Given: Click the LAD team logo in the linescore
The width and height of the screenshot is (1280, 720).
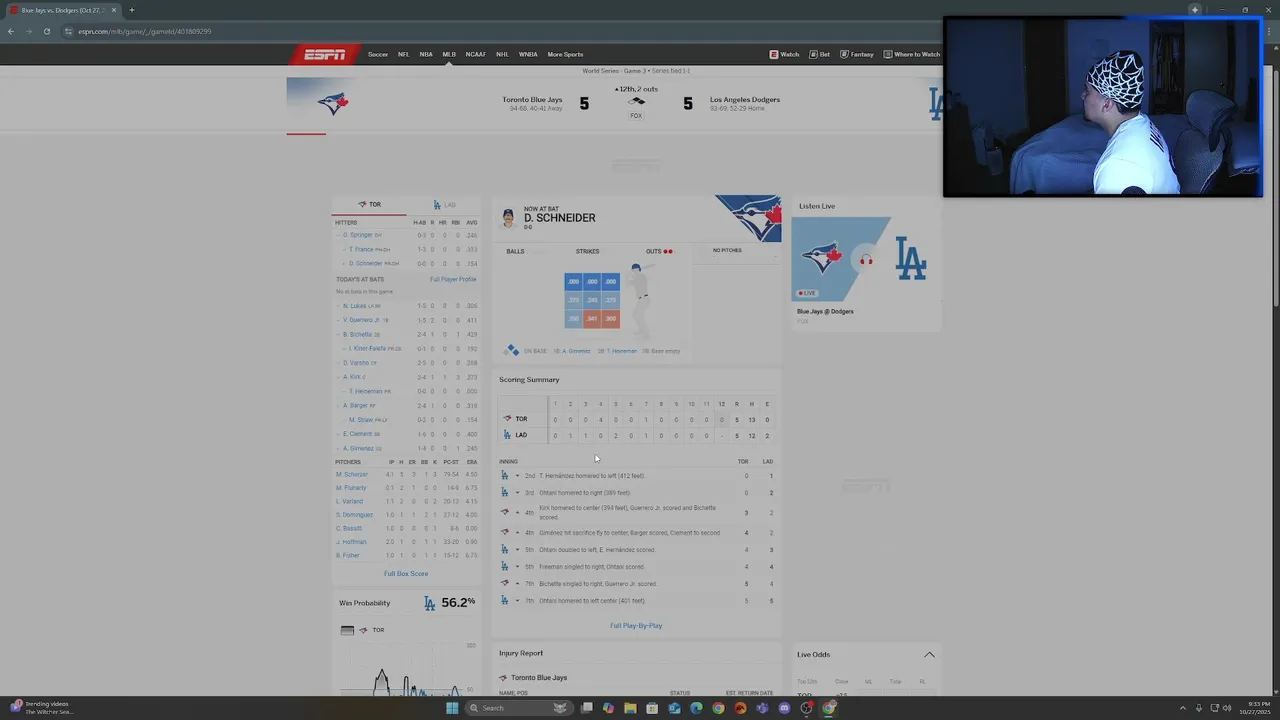Looking at the screenshot, I should tap(507, 435).
